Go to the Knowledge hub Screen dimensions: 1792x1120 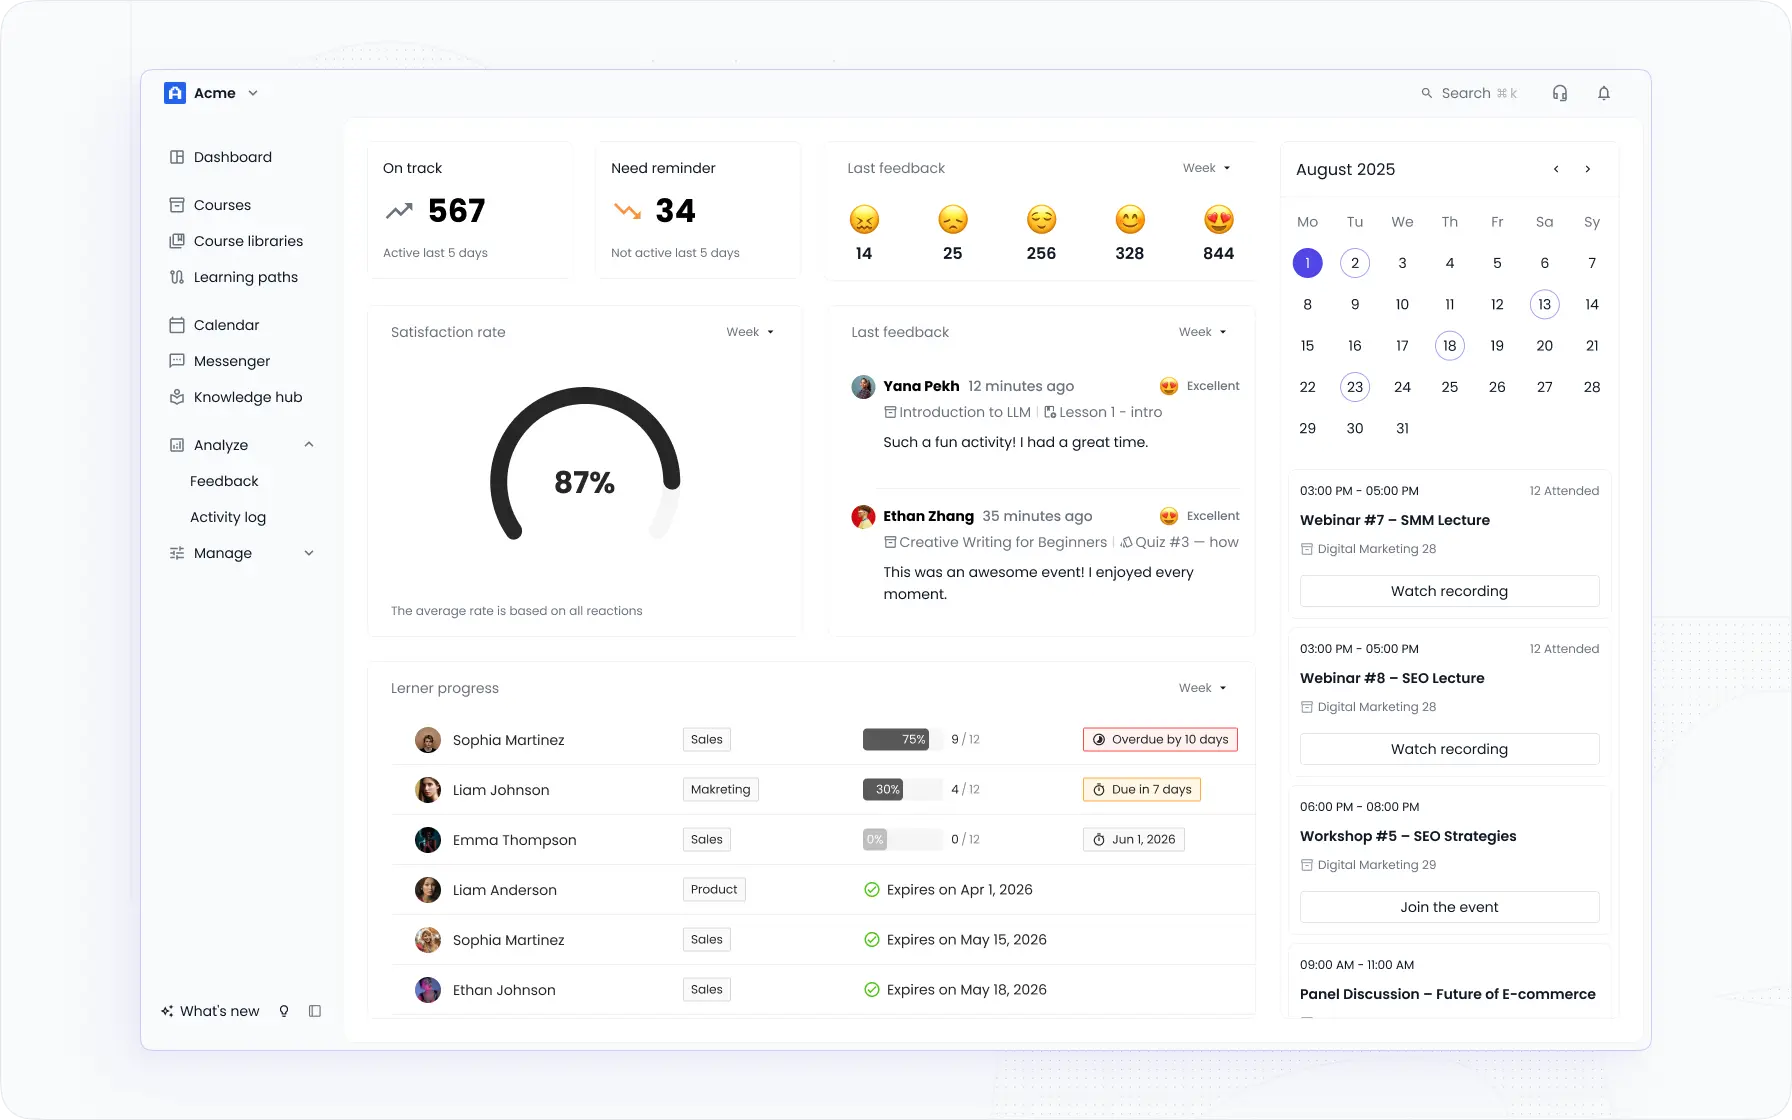pos(247,397)
